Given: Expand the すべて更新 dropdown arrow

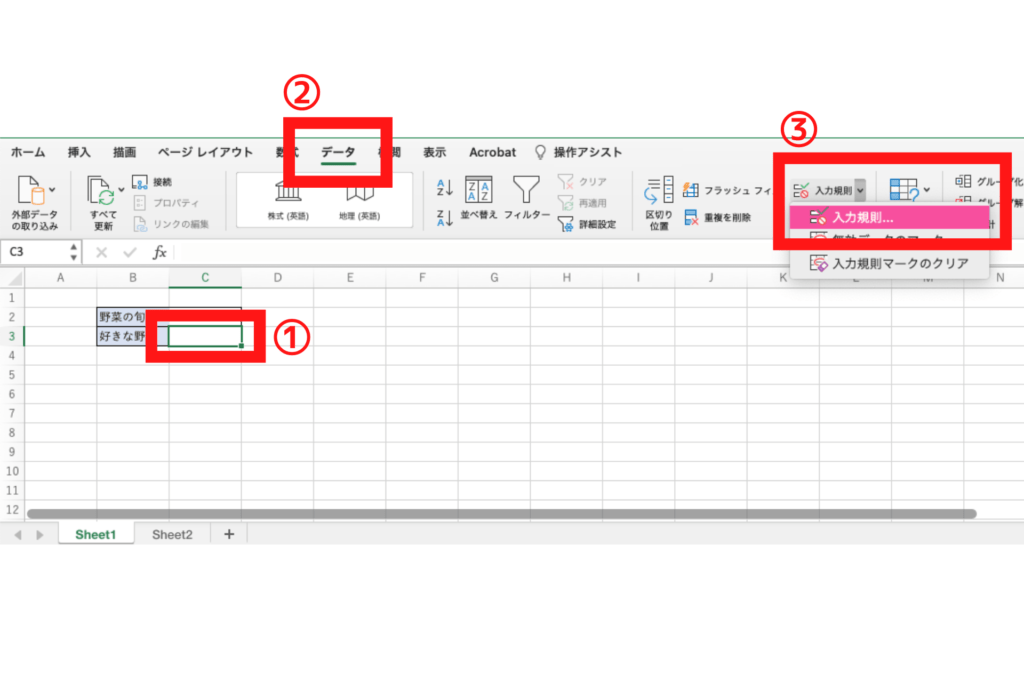Looking at the screenshot, I should (x=121, y=190).
